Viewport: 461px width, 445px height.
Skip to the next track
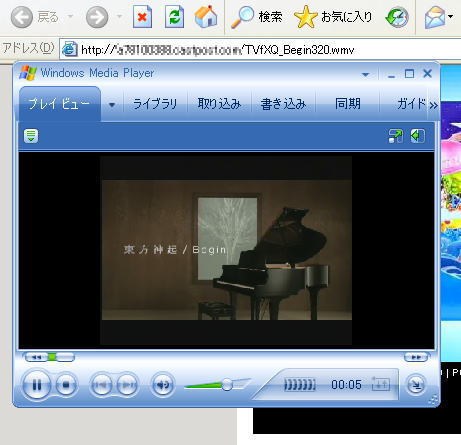[x=128, y=385]
